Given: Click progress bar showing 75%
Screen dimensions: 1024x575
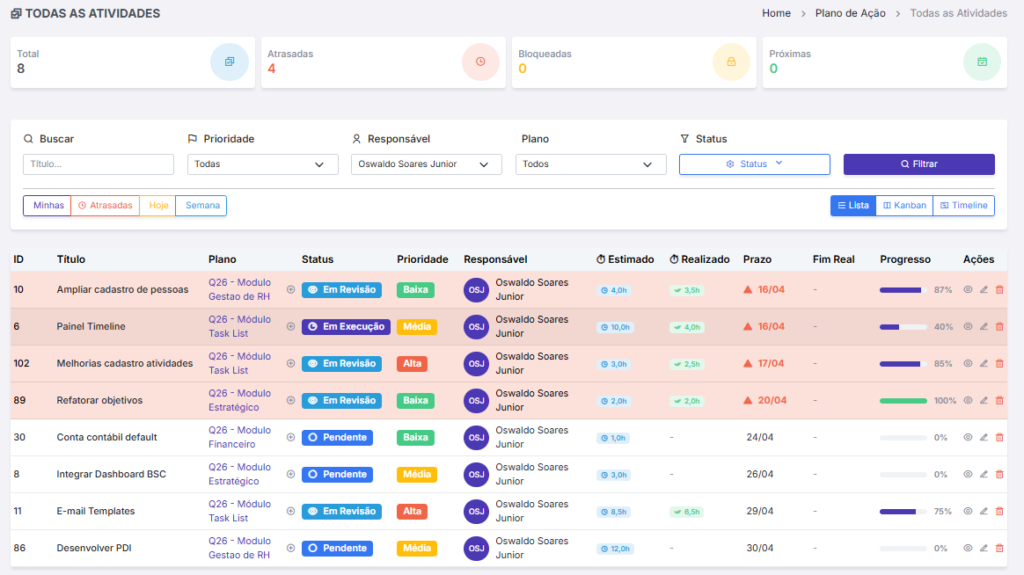Looking at the screenshot, I should (903, 512).
